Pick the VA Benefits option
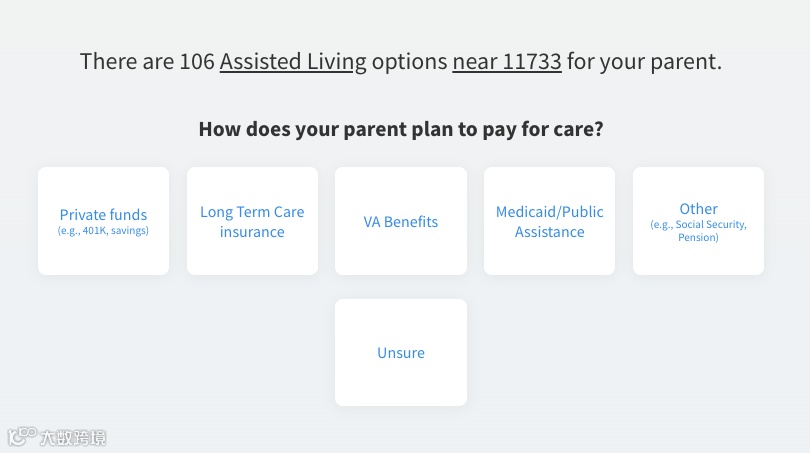This screenshot has height=453, width=810. click(x=401, y=221)
